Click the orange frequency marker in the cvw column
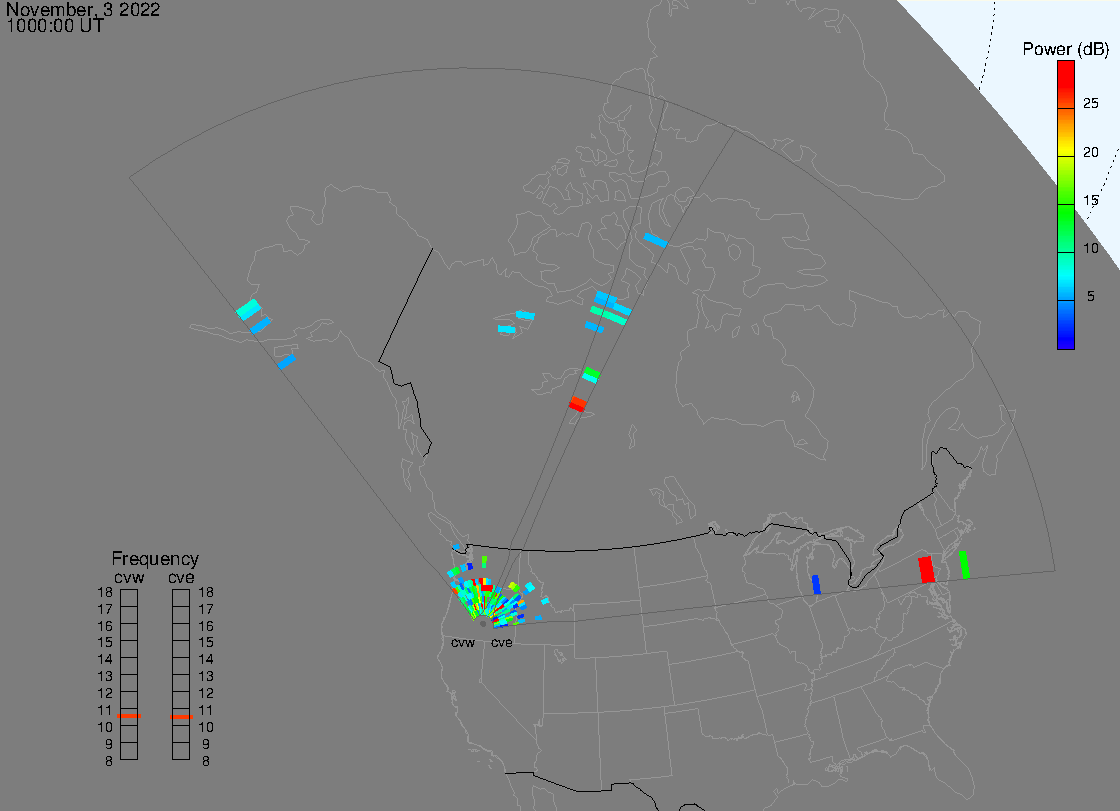 [x=129, y=716]
